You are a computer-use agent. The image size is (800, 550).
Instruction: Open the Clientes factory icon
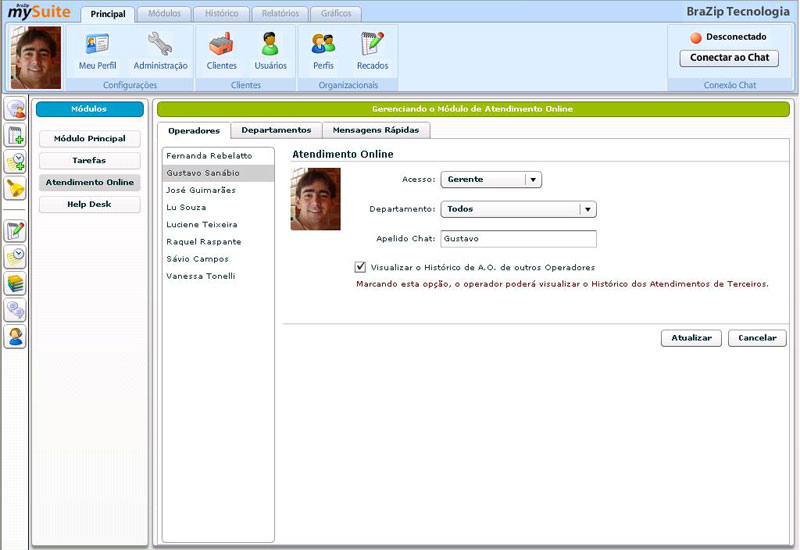tap(221, 50)
